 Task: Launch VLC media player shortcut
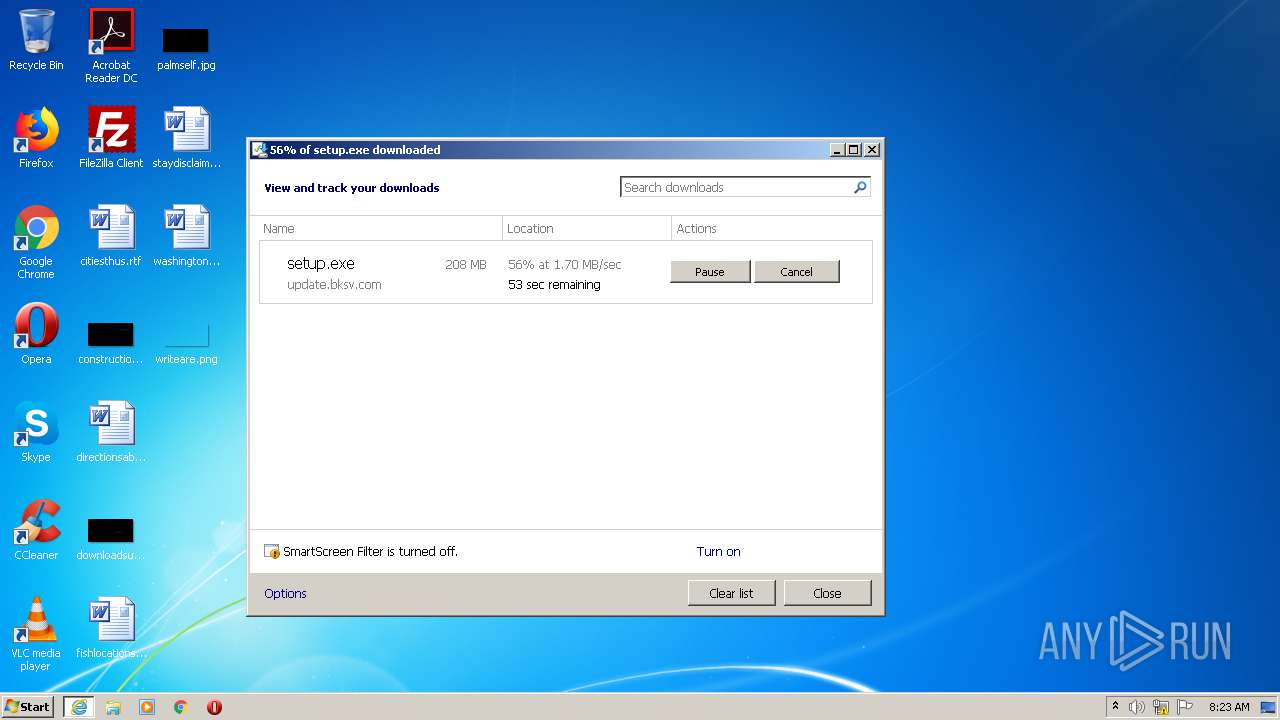pyautogui.click(x=36, y=634)
